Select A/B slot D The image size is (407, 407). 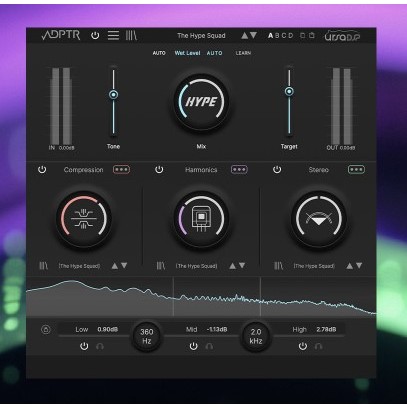point(291,35)
